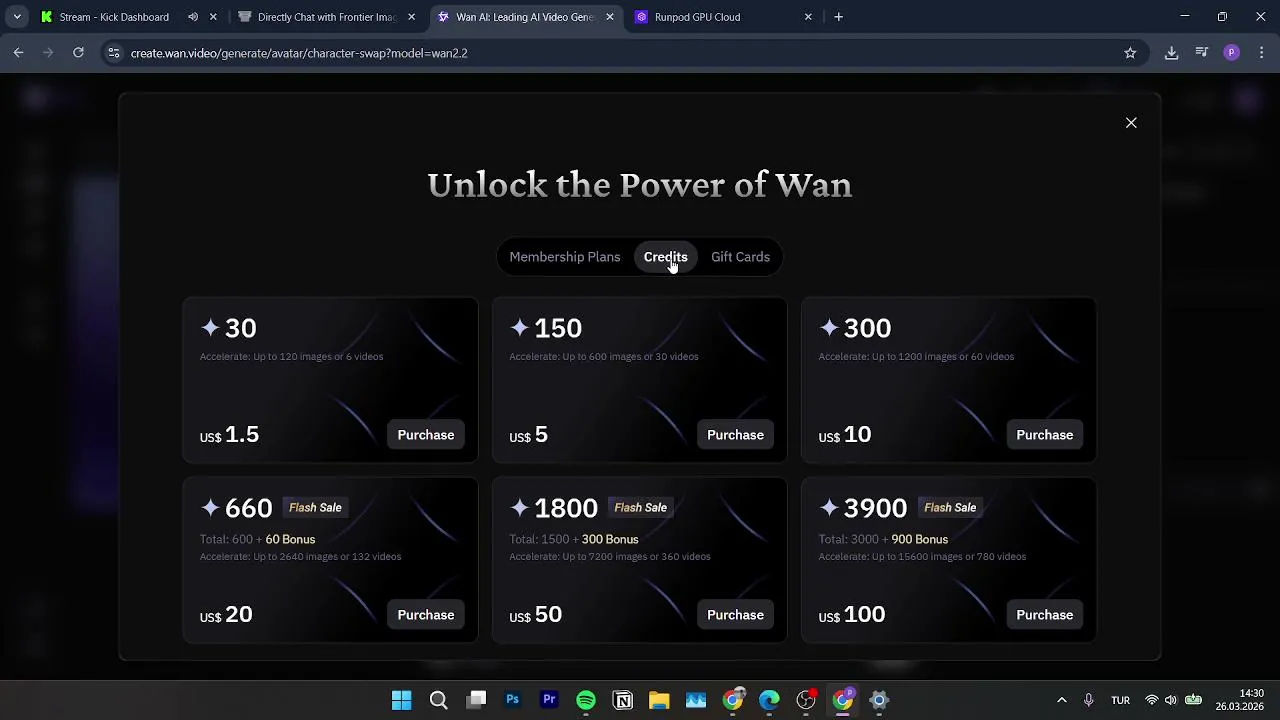
Task: Purchase the 30 credits pack
Action: click(x=426, y=435)
